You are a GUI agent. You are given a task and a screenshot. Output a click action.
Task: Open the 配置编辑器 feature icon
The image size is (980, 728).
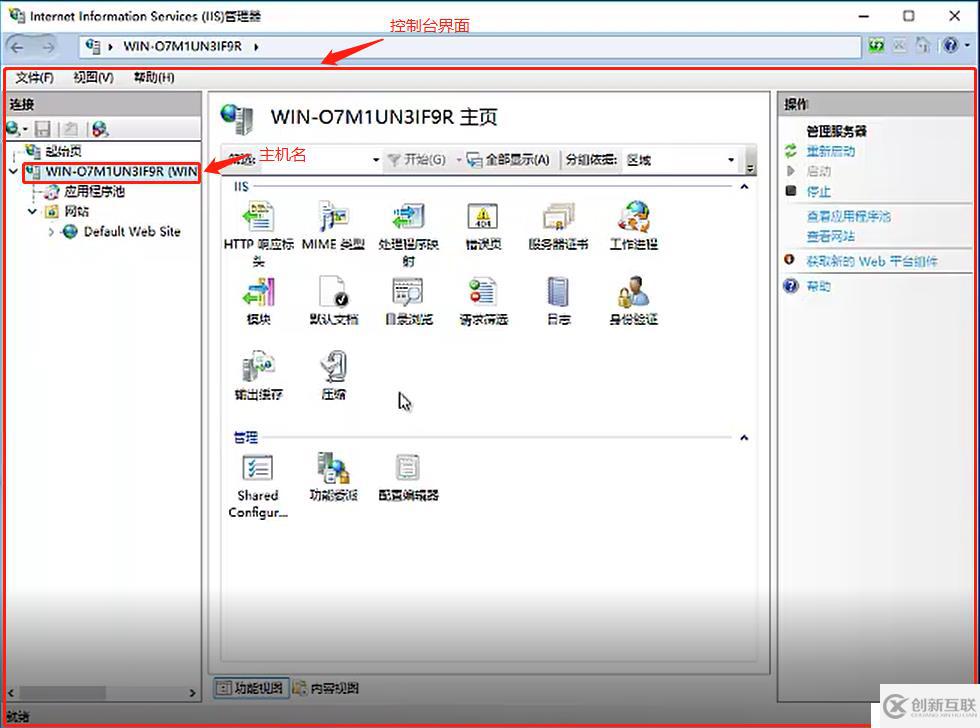(x=408, y=467)
